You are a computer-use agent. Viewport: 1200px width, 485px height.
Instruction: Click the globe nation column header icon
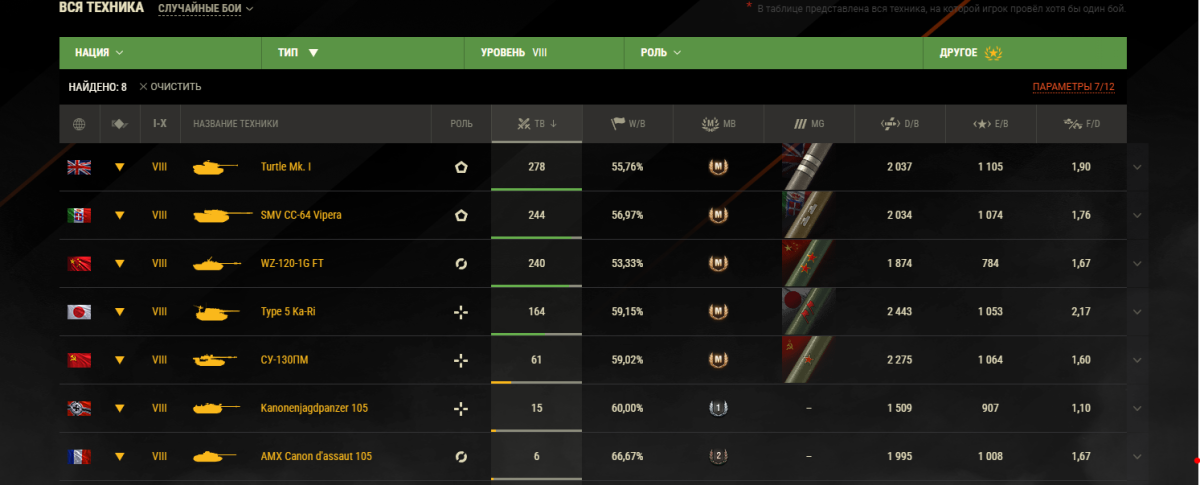click(79, 124)
